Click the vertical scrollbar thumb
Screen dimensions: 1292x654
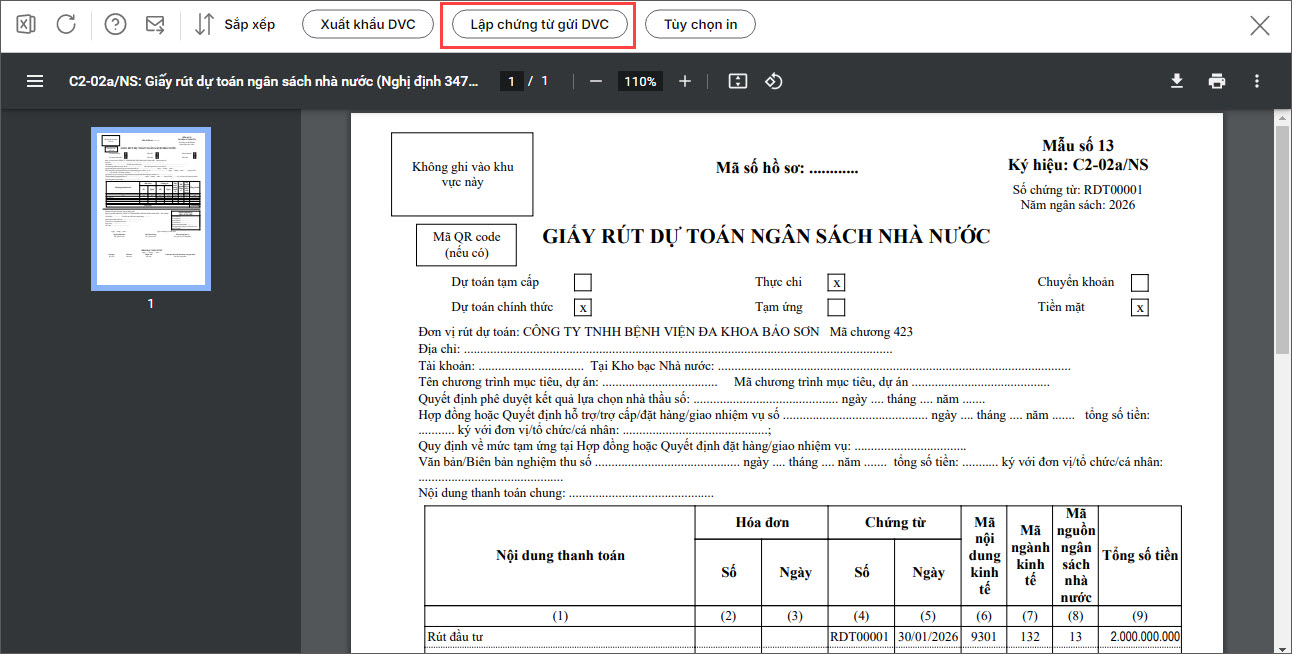coord(1283,238)
